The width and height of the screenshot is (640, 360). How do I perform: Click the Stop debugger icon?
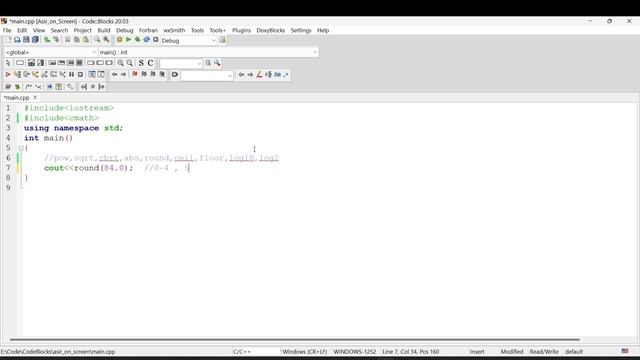[x=80, y=74]
